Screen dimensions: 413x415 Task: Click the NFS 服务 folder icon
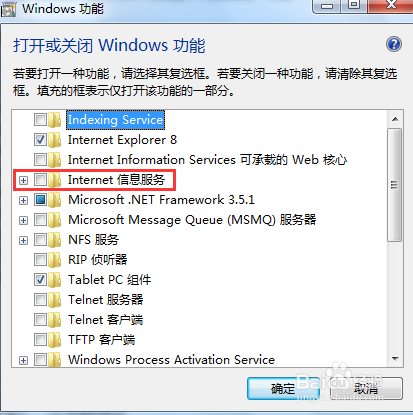(54, 240)
